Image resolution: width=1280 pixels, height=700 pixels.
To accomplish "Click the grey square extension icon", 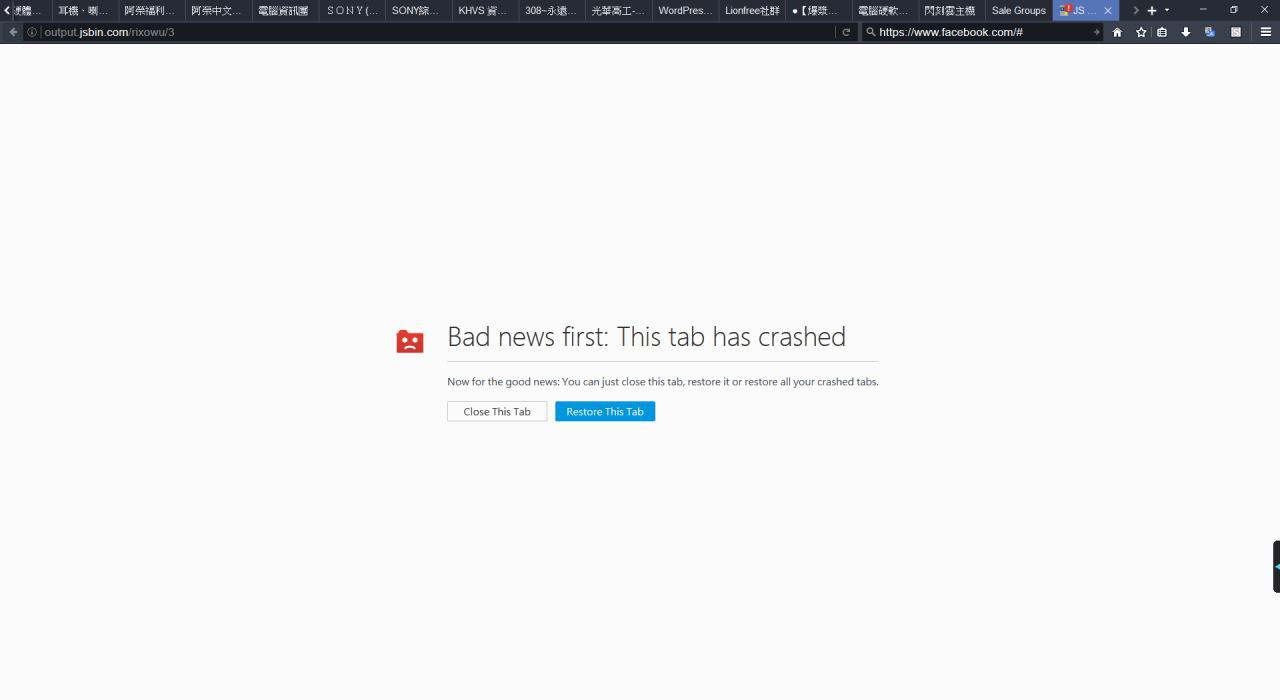I will tap(1236, 32).
